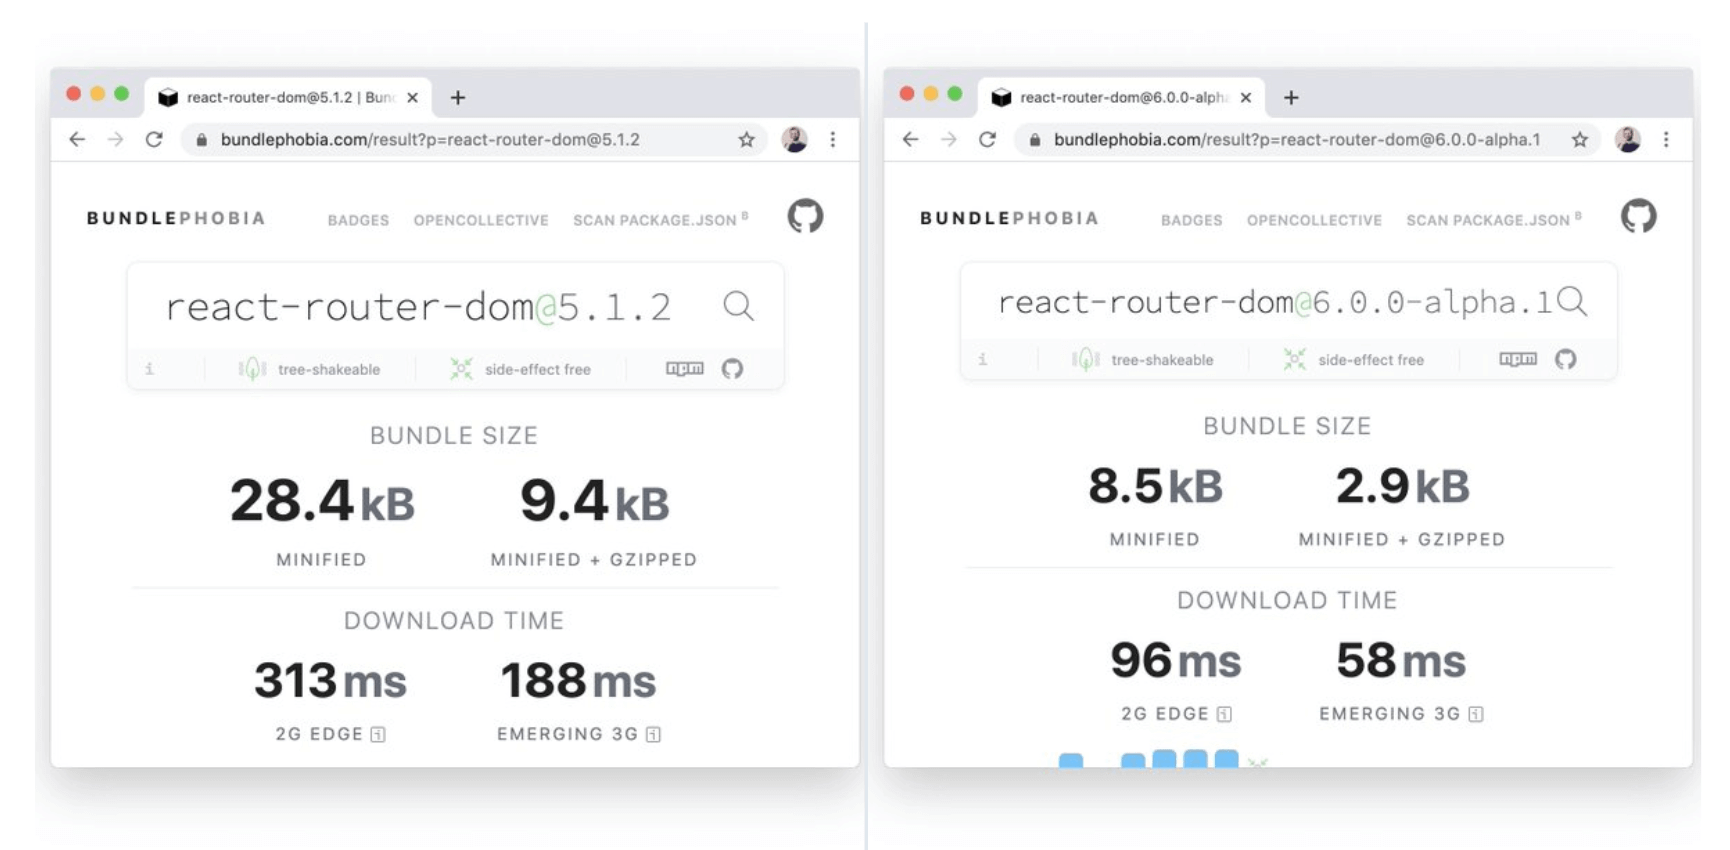Viewport: 1730px width, 850px height.
Task: Open Chrome menu dots in left window
Action: (833, 139)
